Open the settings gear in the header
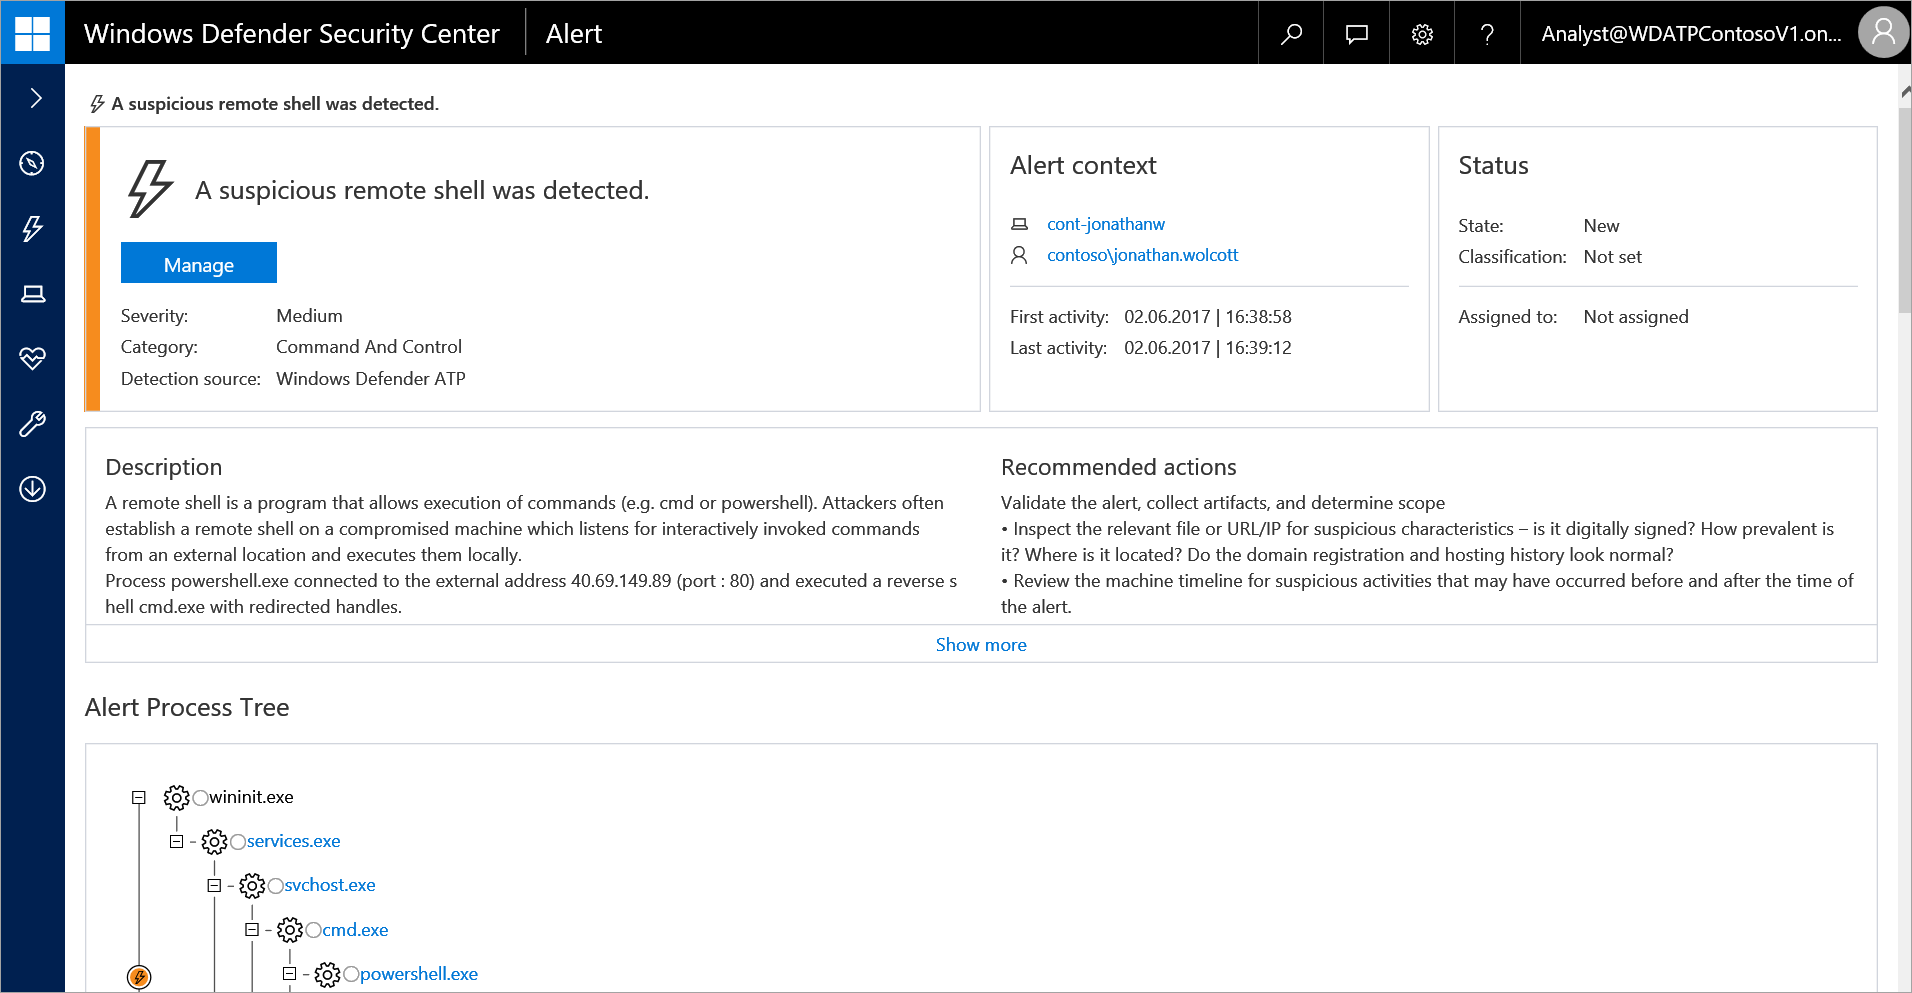The image size is (1912, 993). pos(1422,33)
